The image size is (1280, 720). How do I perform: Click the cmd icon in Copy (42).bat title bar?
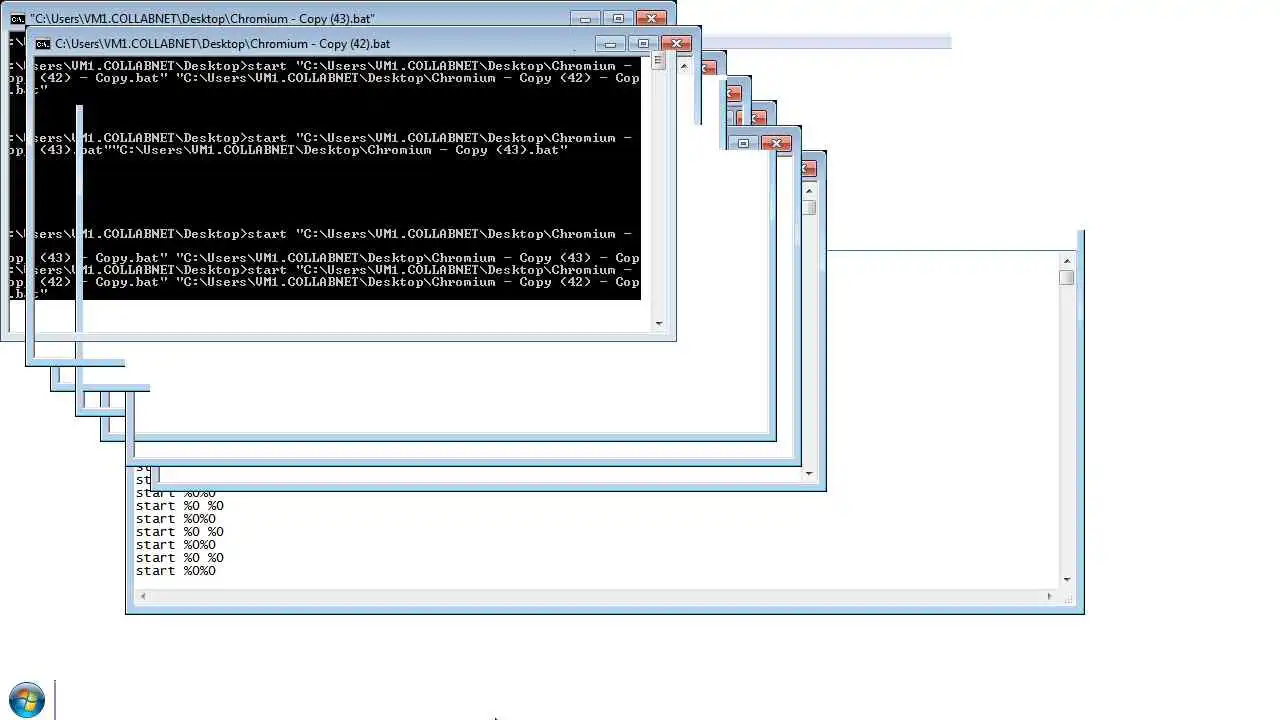pyautogui.click(x=43, y=44)
